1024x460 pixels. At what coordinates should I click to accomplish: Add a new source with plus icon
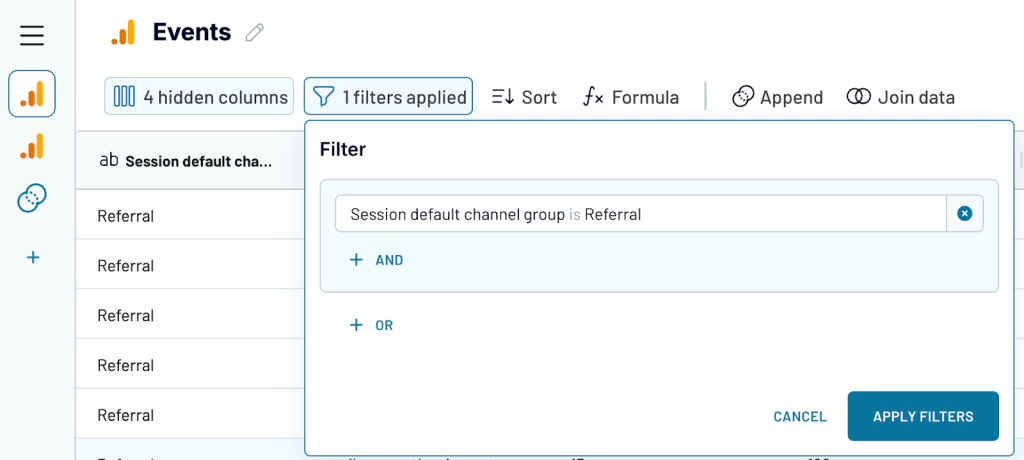pyautogui.click(x=32, y=257)
